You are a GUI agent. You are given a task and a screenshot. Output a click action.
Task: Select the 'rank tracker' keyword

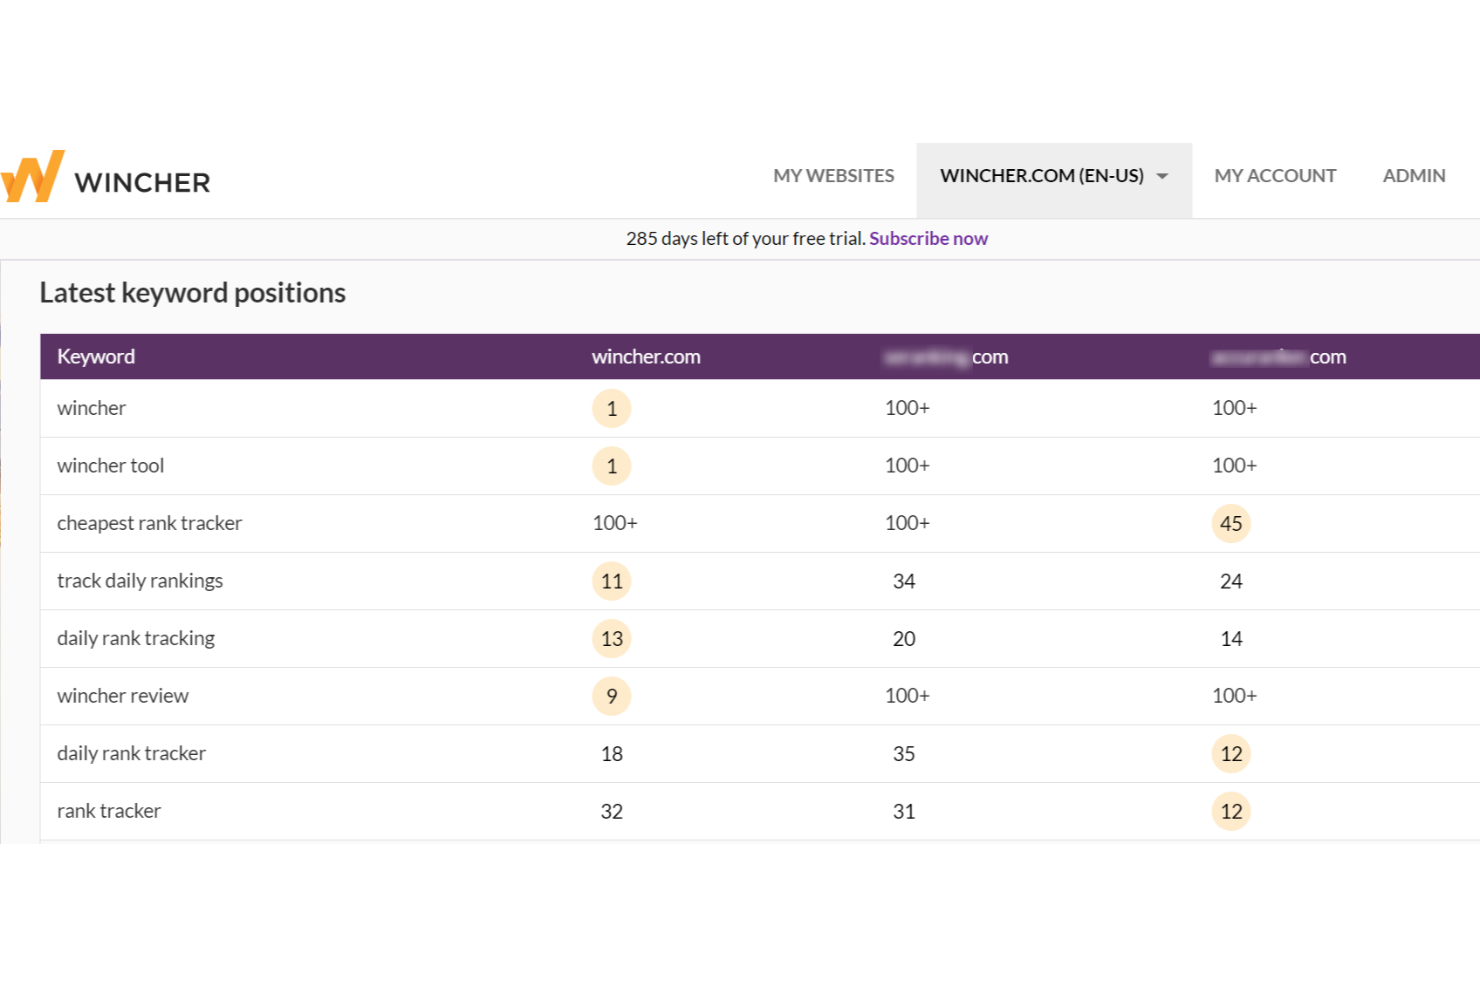point(109,811)
